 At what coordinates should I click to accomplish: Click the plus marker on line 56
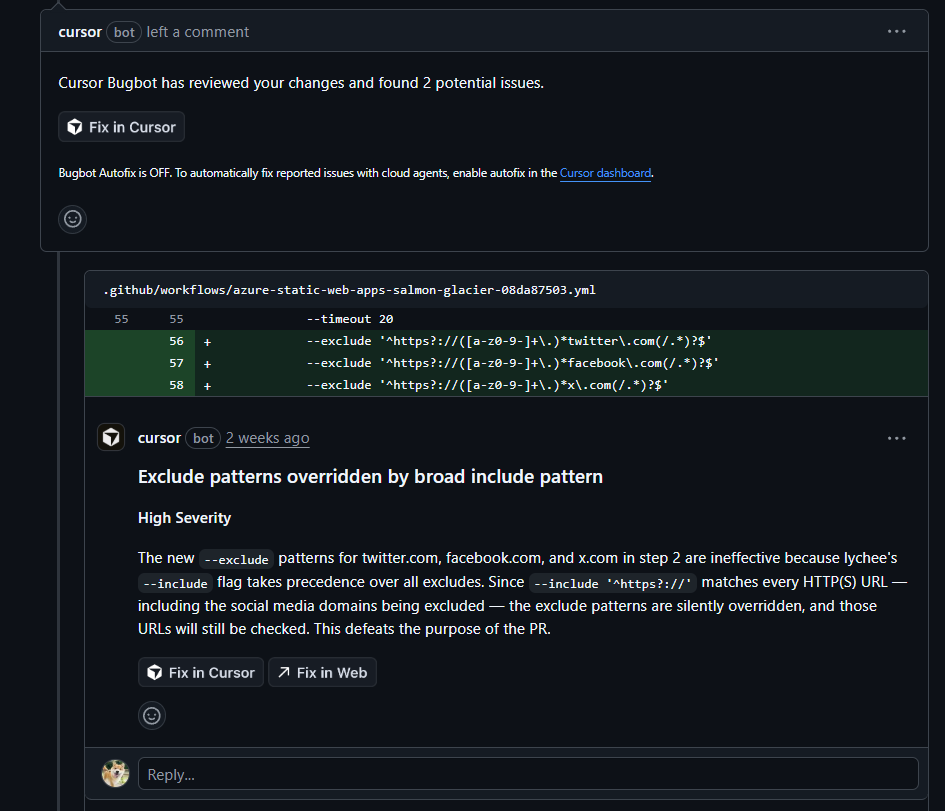pyautogui.click(x=207, y=342)
